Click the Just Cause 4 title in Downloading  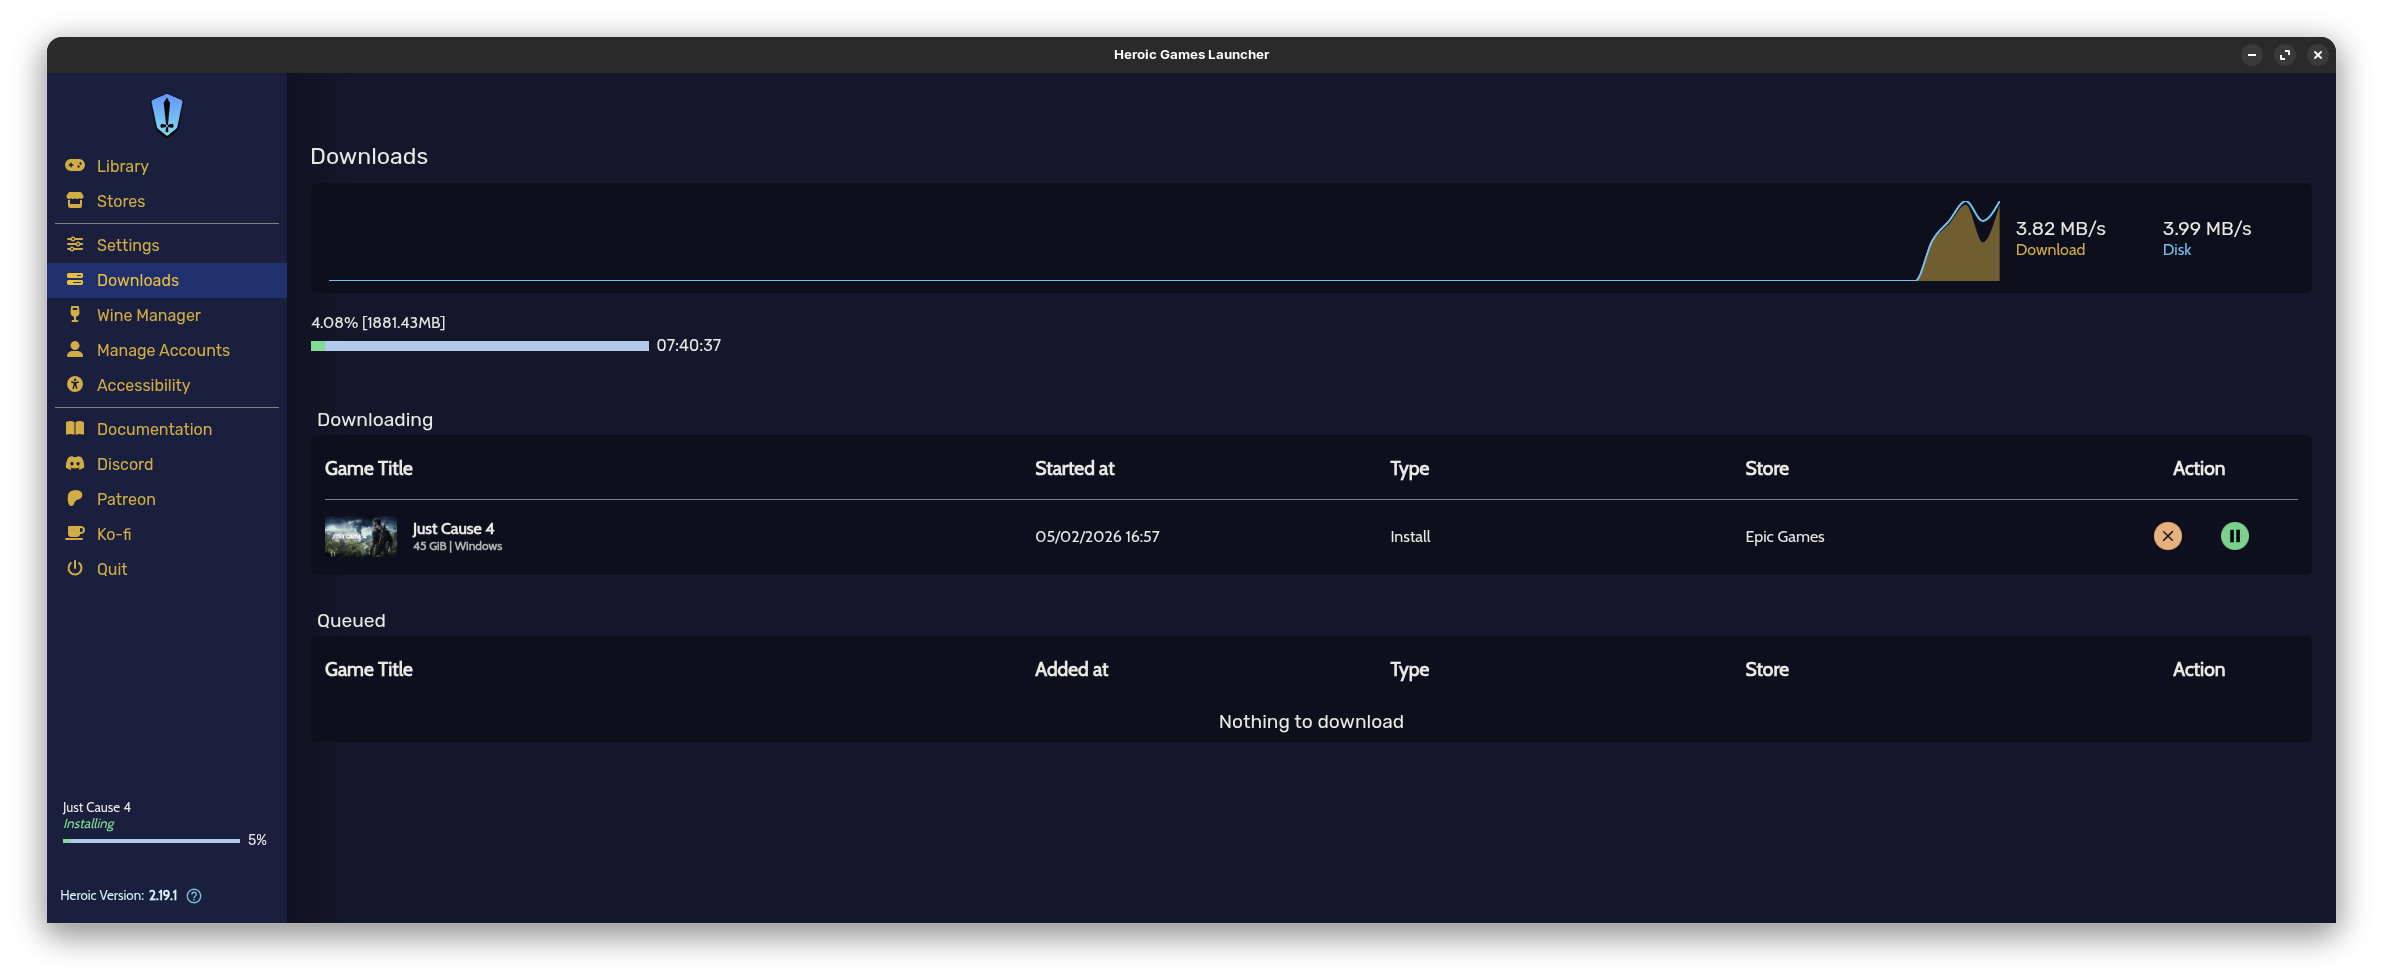click(x=453, y=529)
